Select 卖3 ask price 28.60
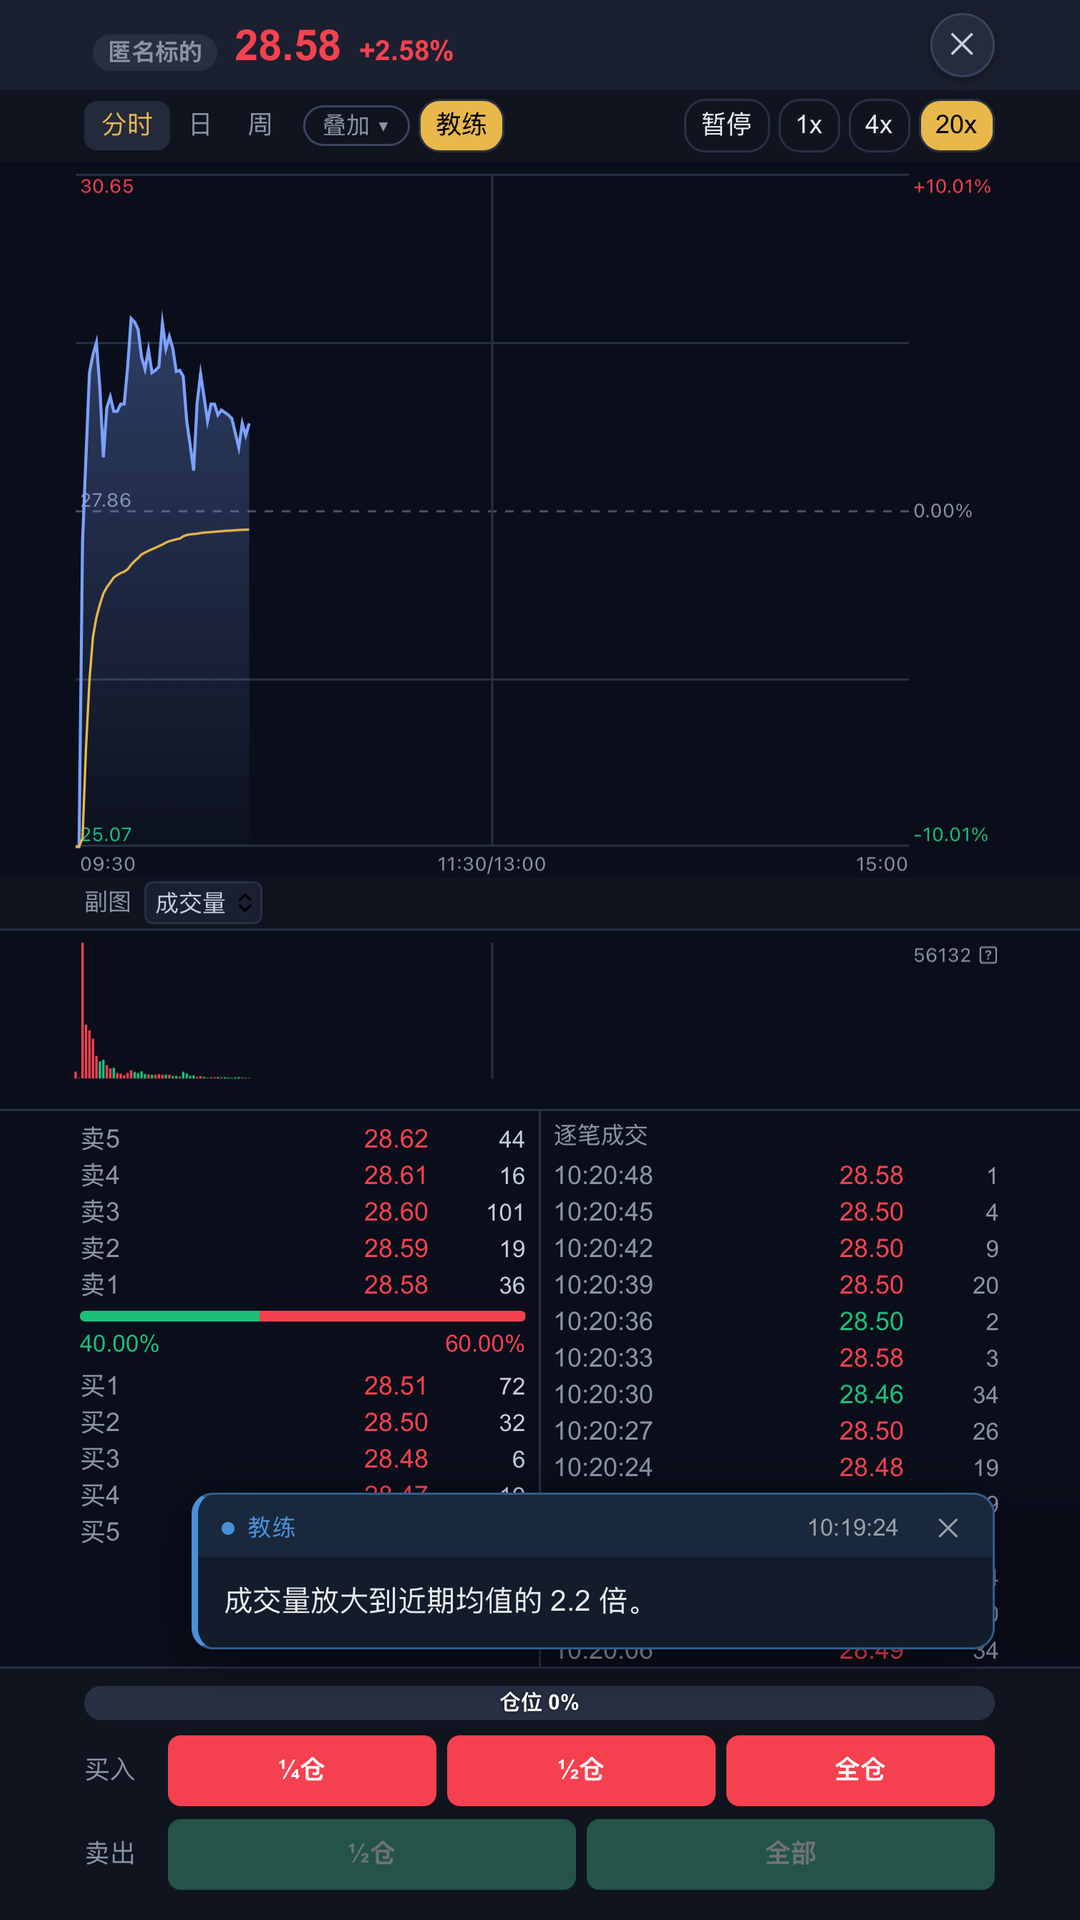The width and height of the screenshot is (1080, 1920). [x=302, y=1212]
